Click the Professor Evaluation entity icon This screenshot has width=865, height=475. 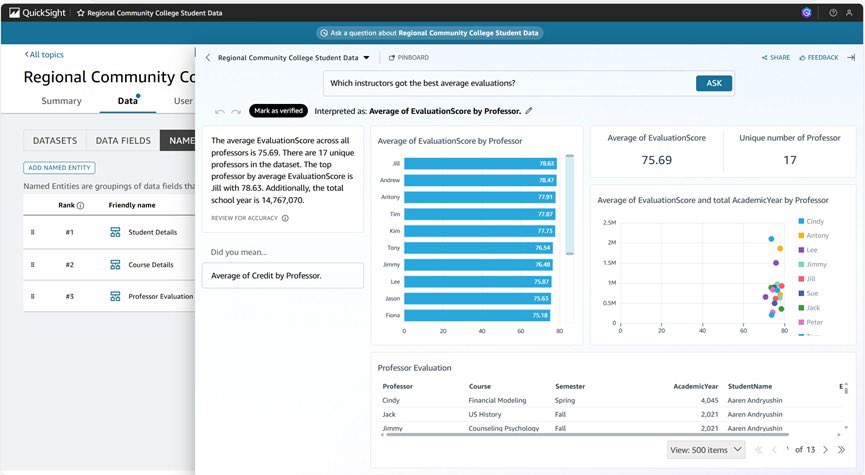coord(115,296)
